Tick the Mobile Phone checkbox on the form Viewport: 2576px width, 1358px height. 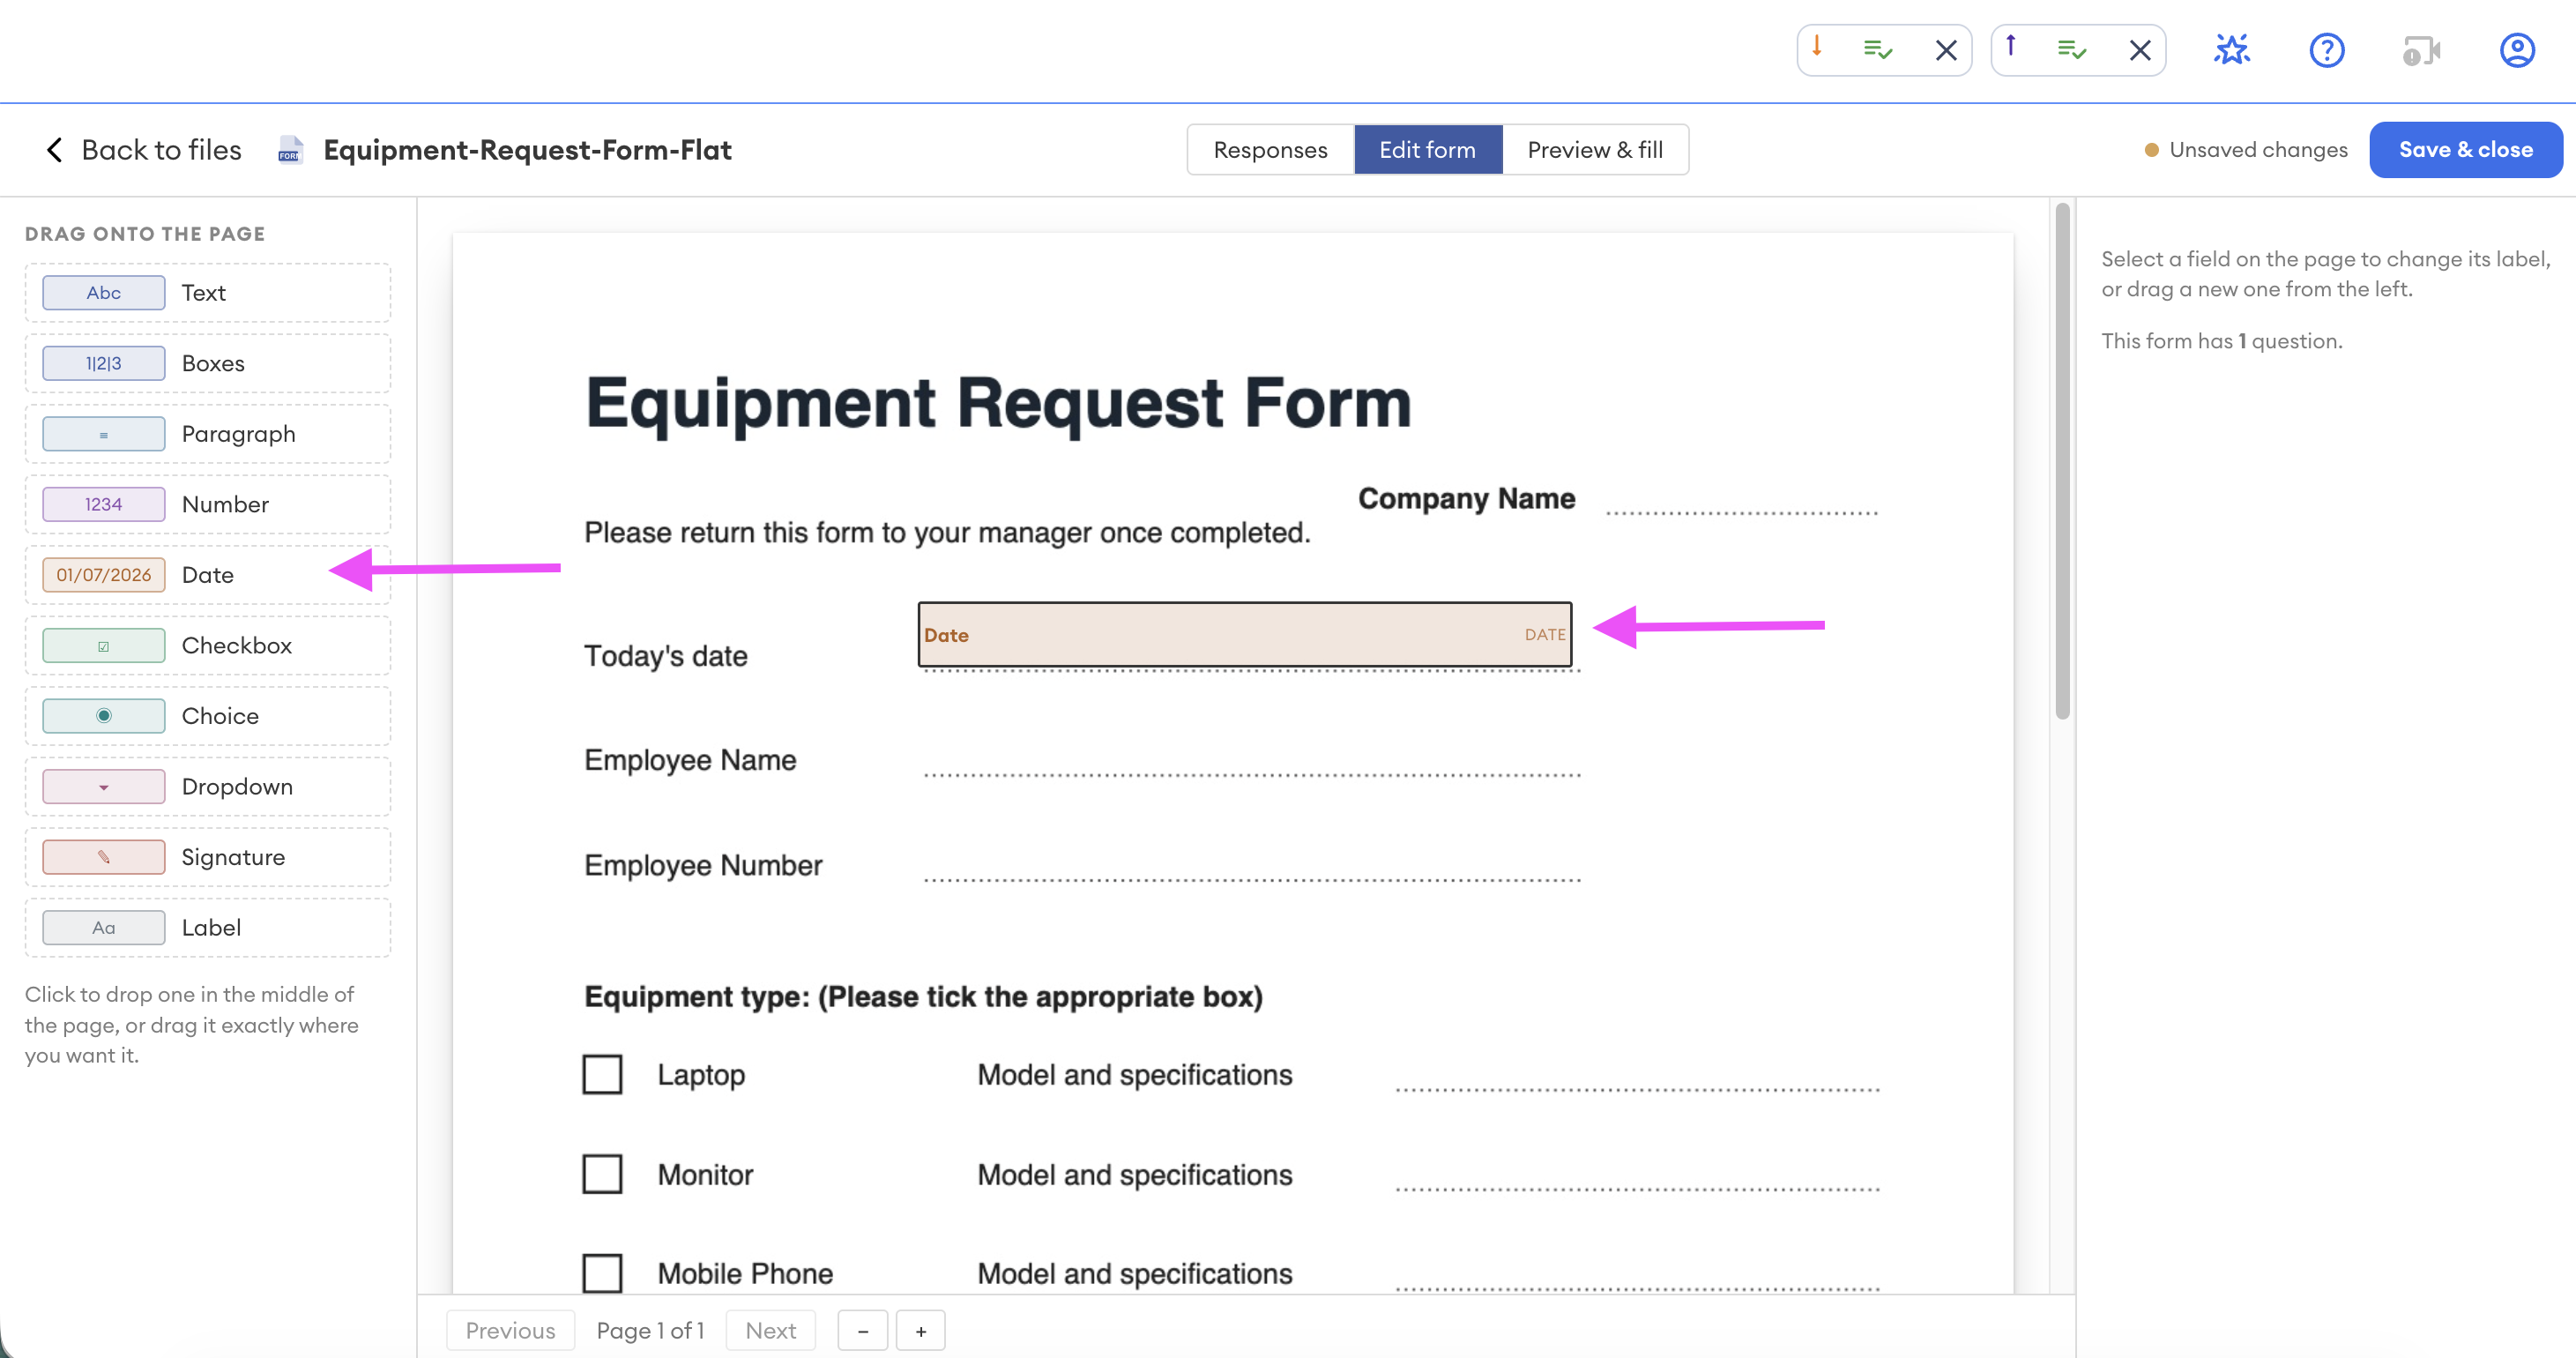point(602,1274)
